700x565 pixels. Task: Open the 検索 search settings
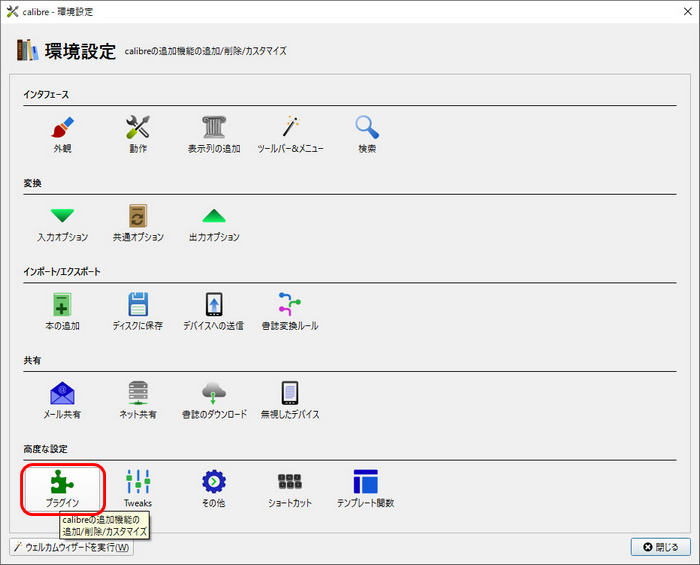click(367, 134)
